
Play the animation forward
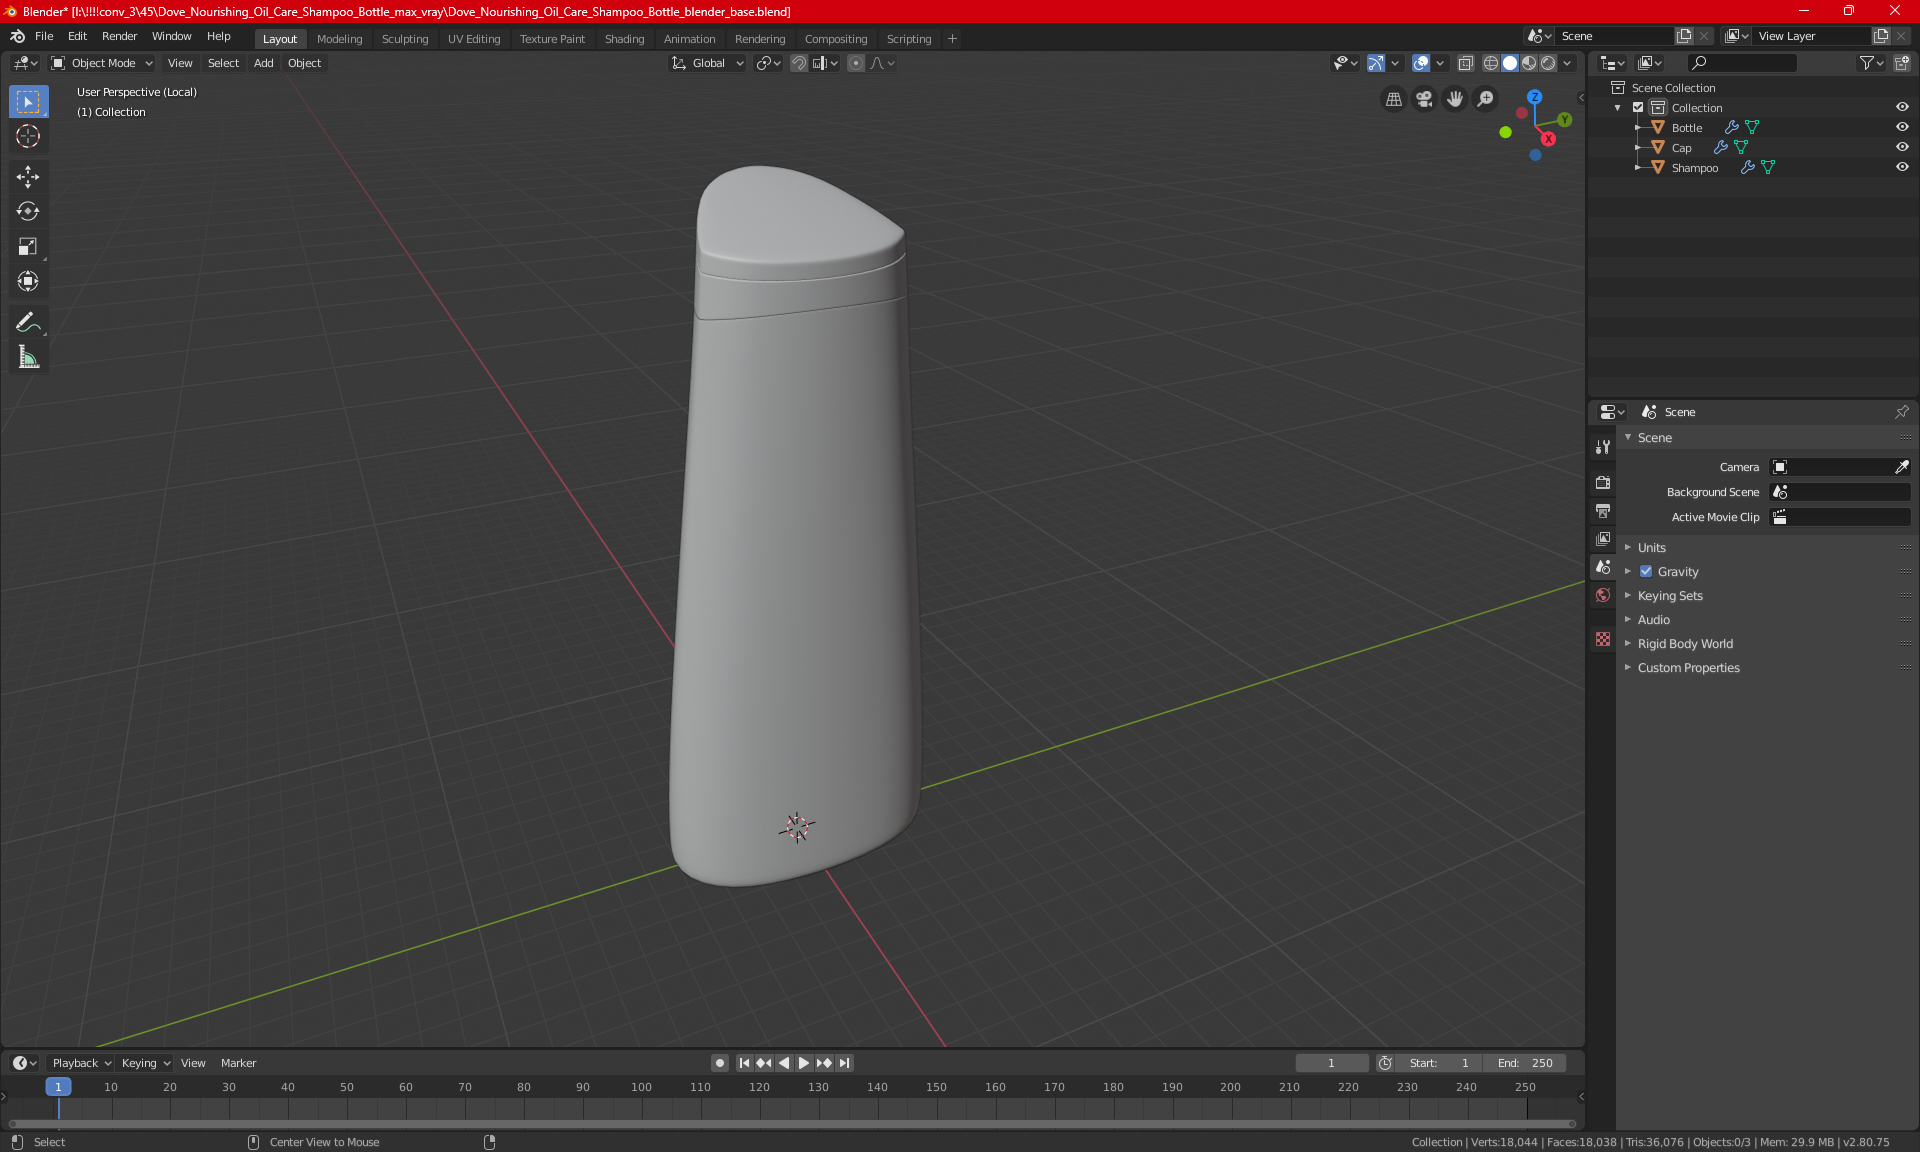coord(804,1063)
